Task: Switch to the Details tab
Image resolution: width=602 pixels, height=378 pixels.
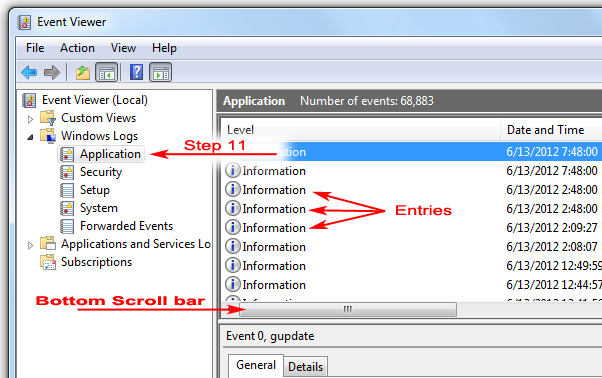Action: point(306,367)
